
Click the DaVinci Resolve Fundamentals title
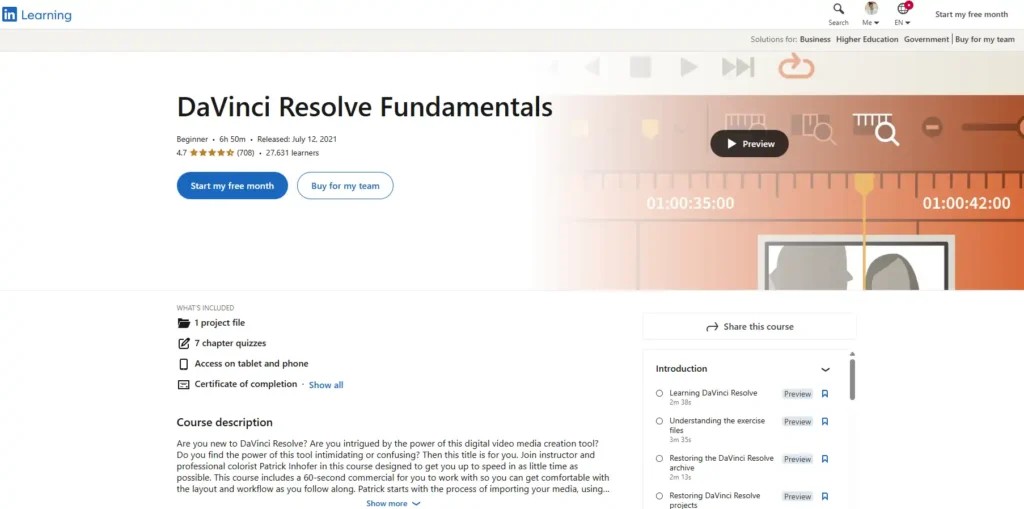(x=364, y=108)
